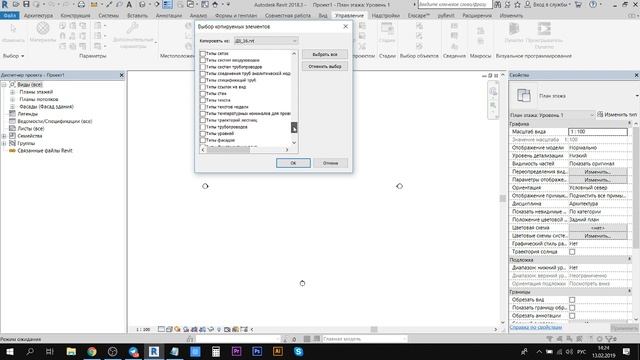
Task: Check the 'Типы фасадов' checkbox
Action: tap(203, 140)
